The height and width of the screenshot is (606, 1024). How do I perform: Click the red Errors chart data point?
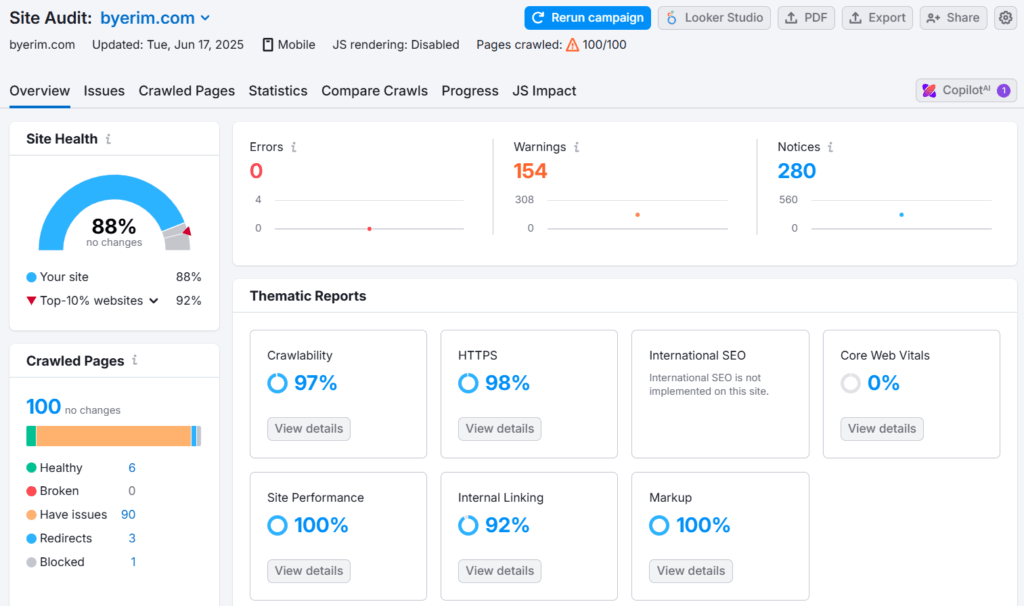coord(370,229)
